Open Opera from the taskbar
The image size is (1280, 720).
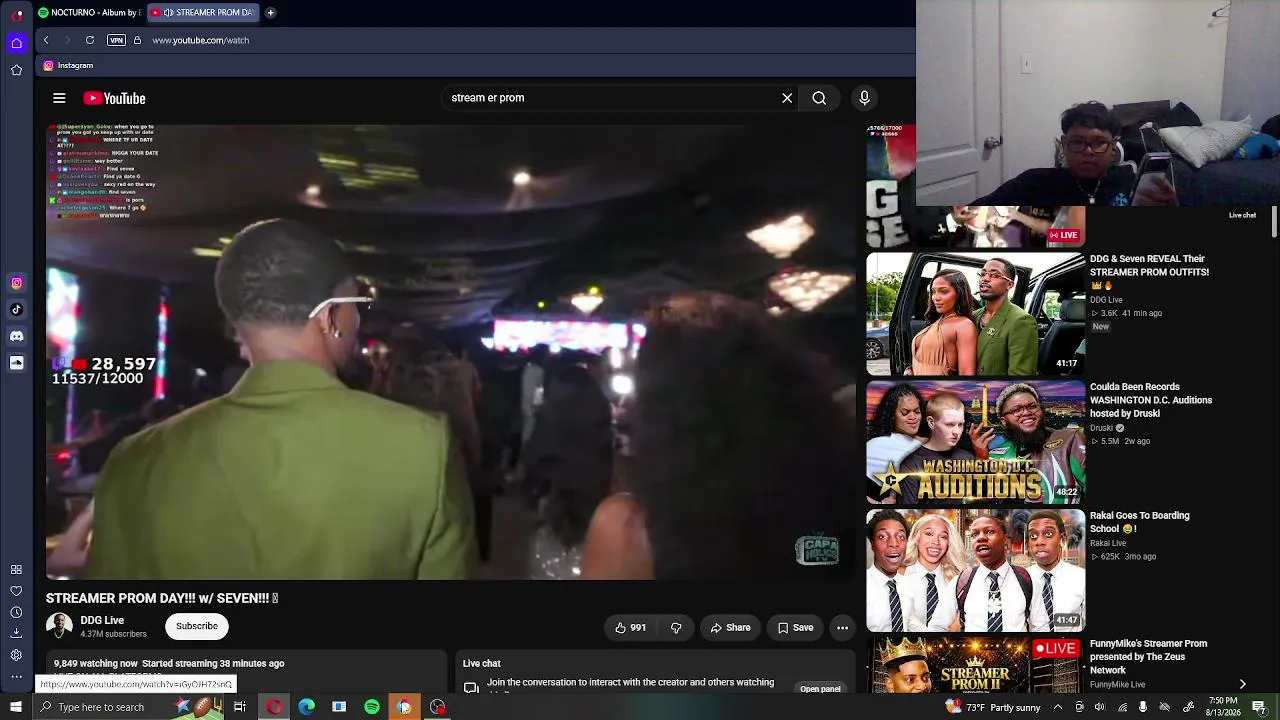[x=274, y=707]
